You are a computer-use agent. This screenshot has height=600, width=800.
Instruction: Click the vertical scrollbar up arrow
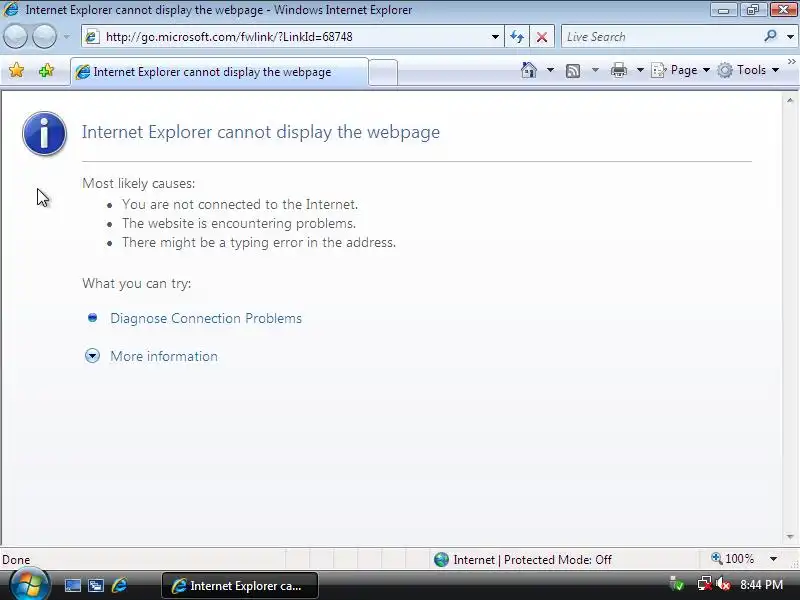(x=790, y=101)
